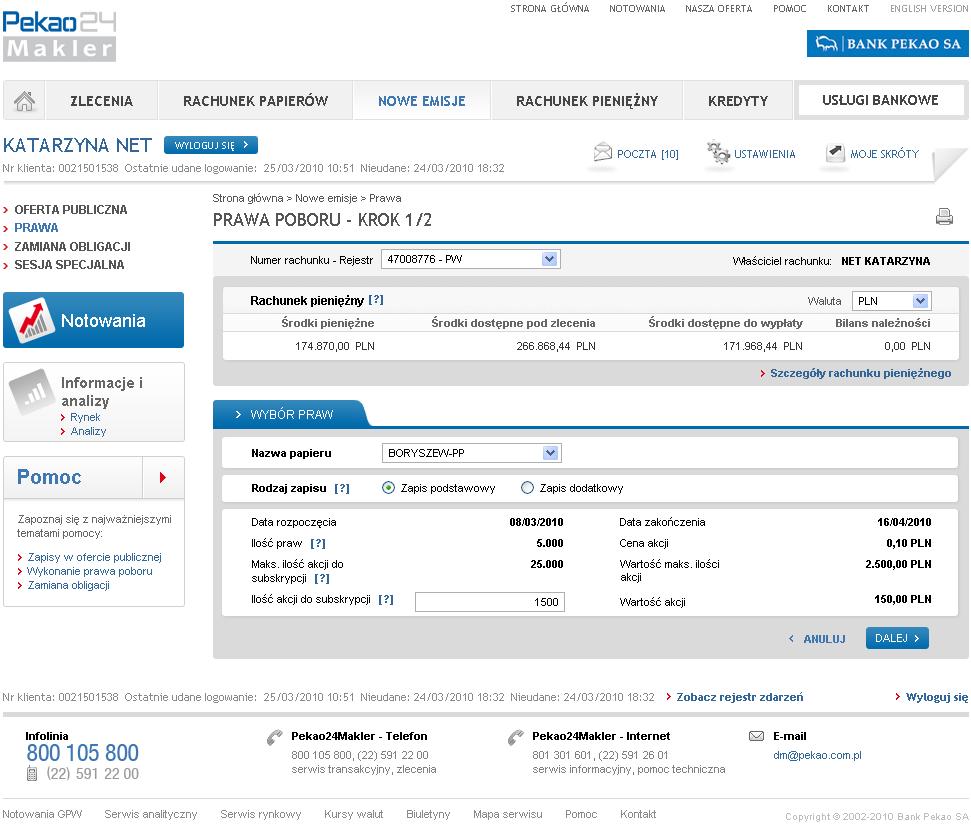
Task: Open Zobacz rejestr zdarzeń link
Action: tap(739, 697)
